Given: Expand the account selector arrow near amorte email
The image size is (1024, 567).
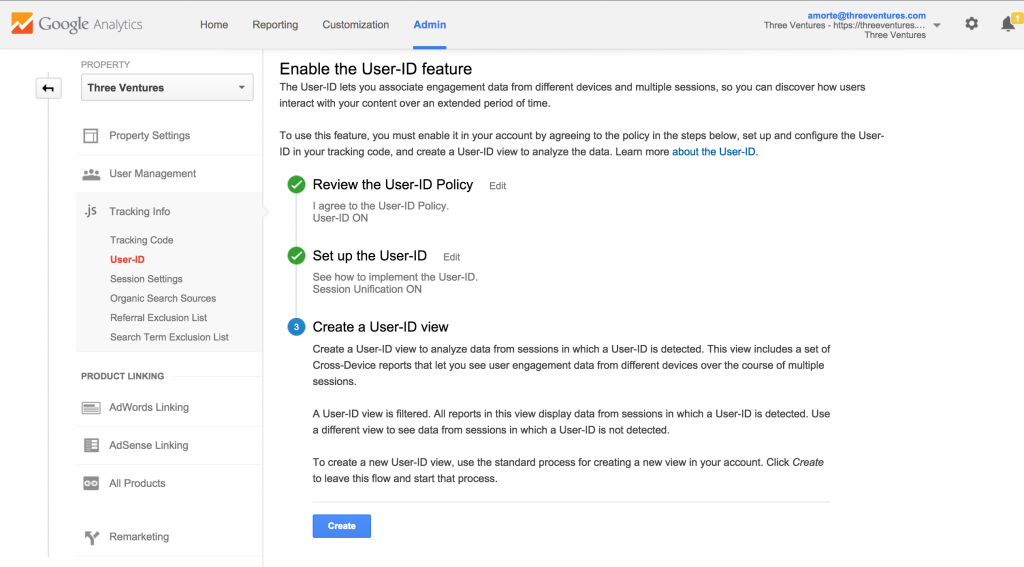Looking at the screenshot, I should pos(937,25).
